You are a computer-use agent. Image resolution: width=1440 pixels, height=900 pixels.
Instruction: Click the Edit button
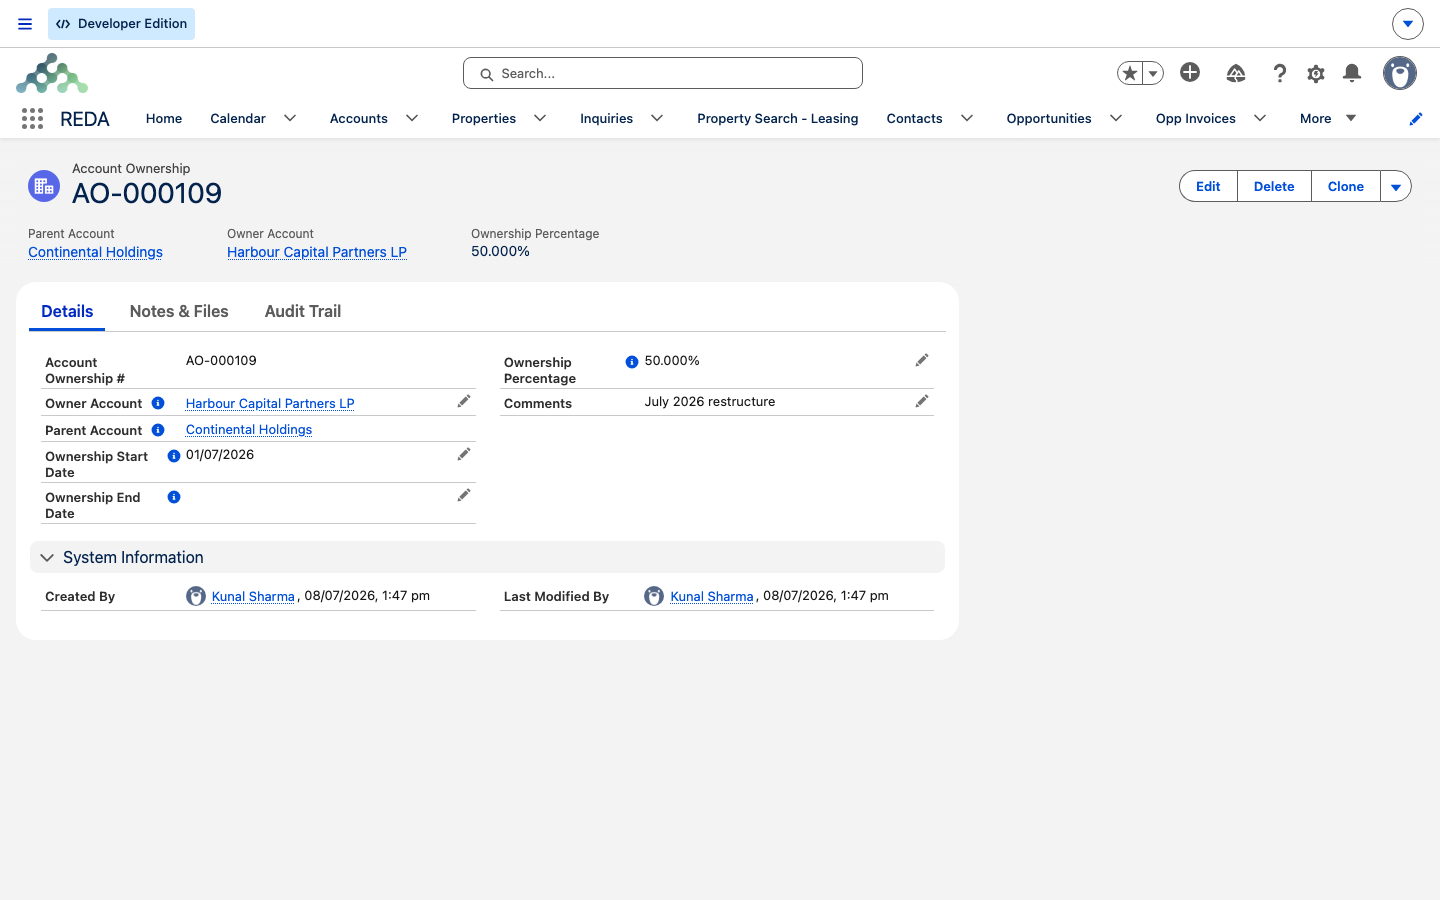click(1208, 186)
